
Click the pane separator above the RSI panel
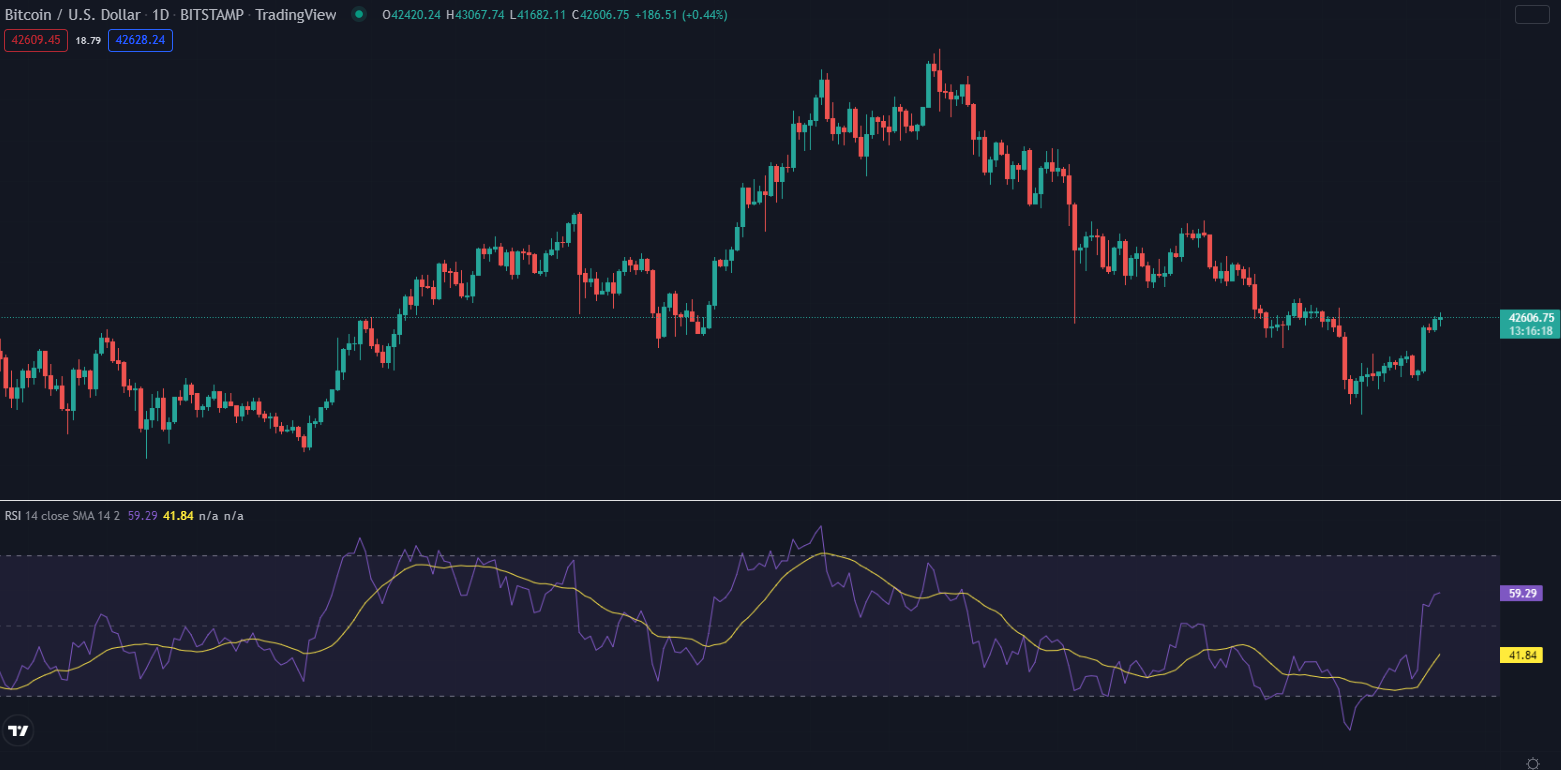point(750,500)
